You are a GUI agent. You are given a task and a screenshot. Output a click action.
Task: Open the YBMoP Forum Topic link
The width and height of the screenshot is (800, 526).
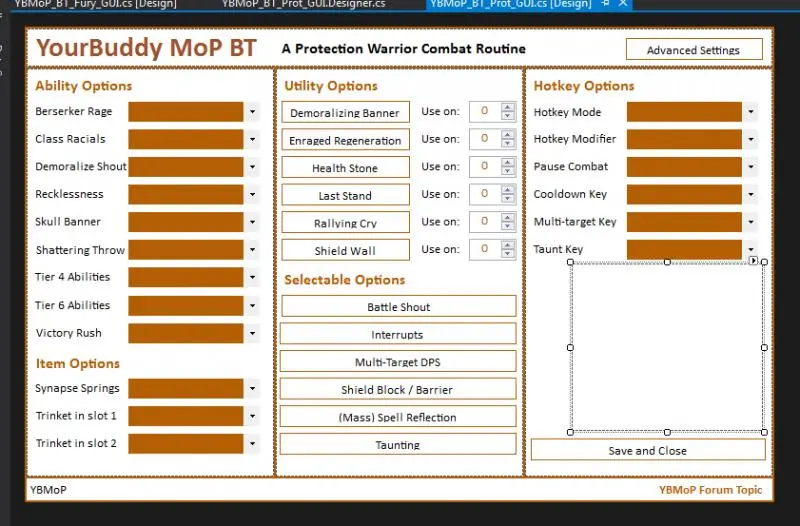coord(710,490)
